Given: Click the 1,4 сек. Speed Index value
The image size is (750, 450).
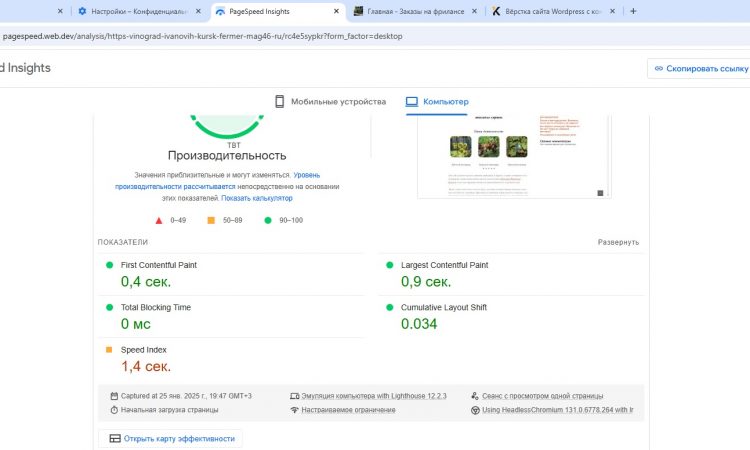Looking at the screenshot, I should click(x=146, y=366).
